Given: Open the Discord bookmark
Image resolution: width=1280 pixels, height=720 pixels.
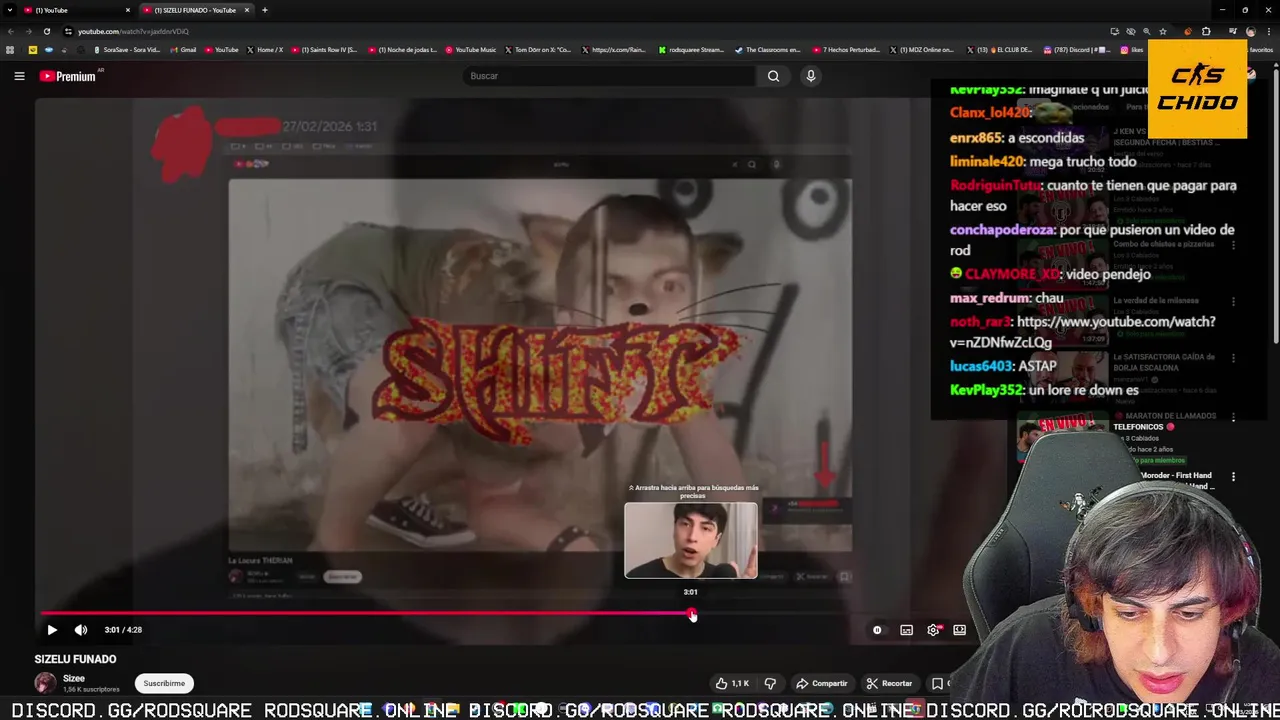Looking at the screenshot, I should tap(1076, 50).
